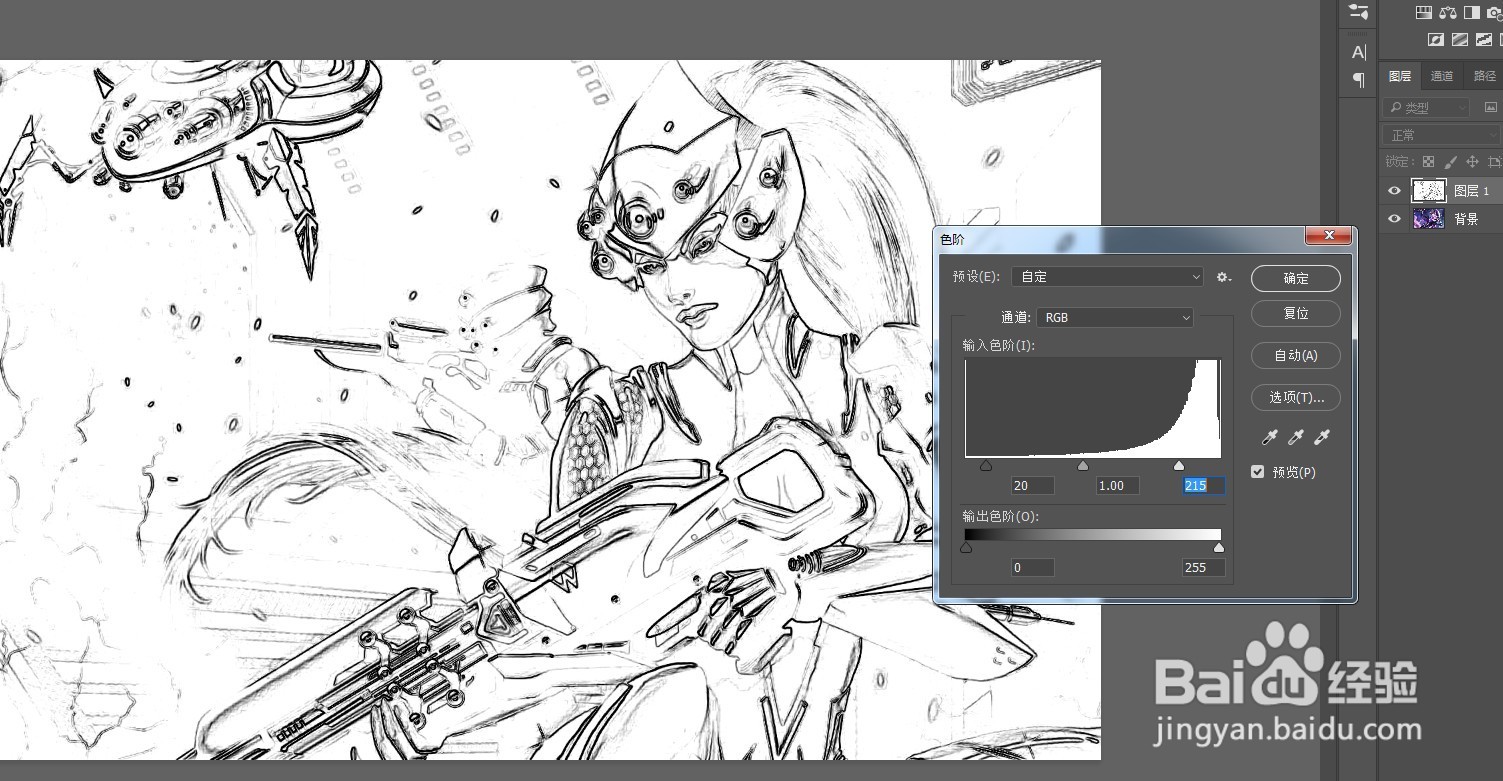Pick the black point eyedropper in Levels
This screenshot has width=1503, height=781.
[1272, 437]
